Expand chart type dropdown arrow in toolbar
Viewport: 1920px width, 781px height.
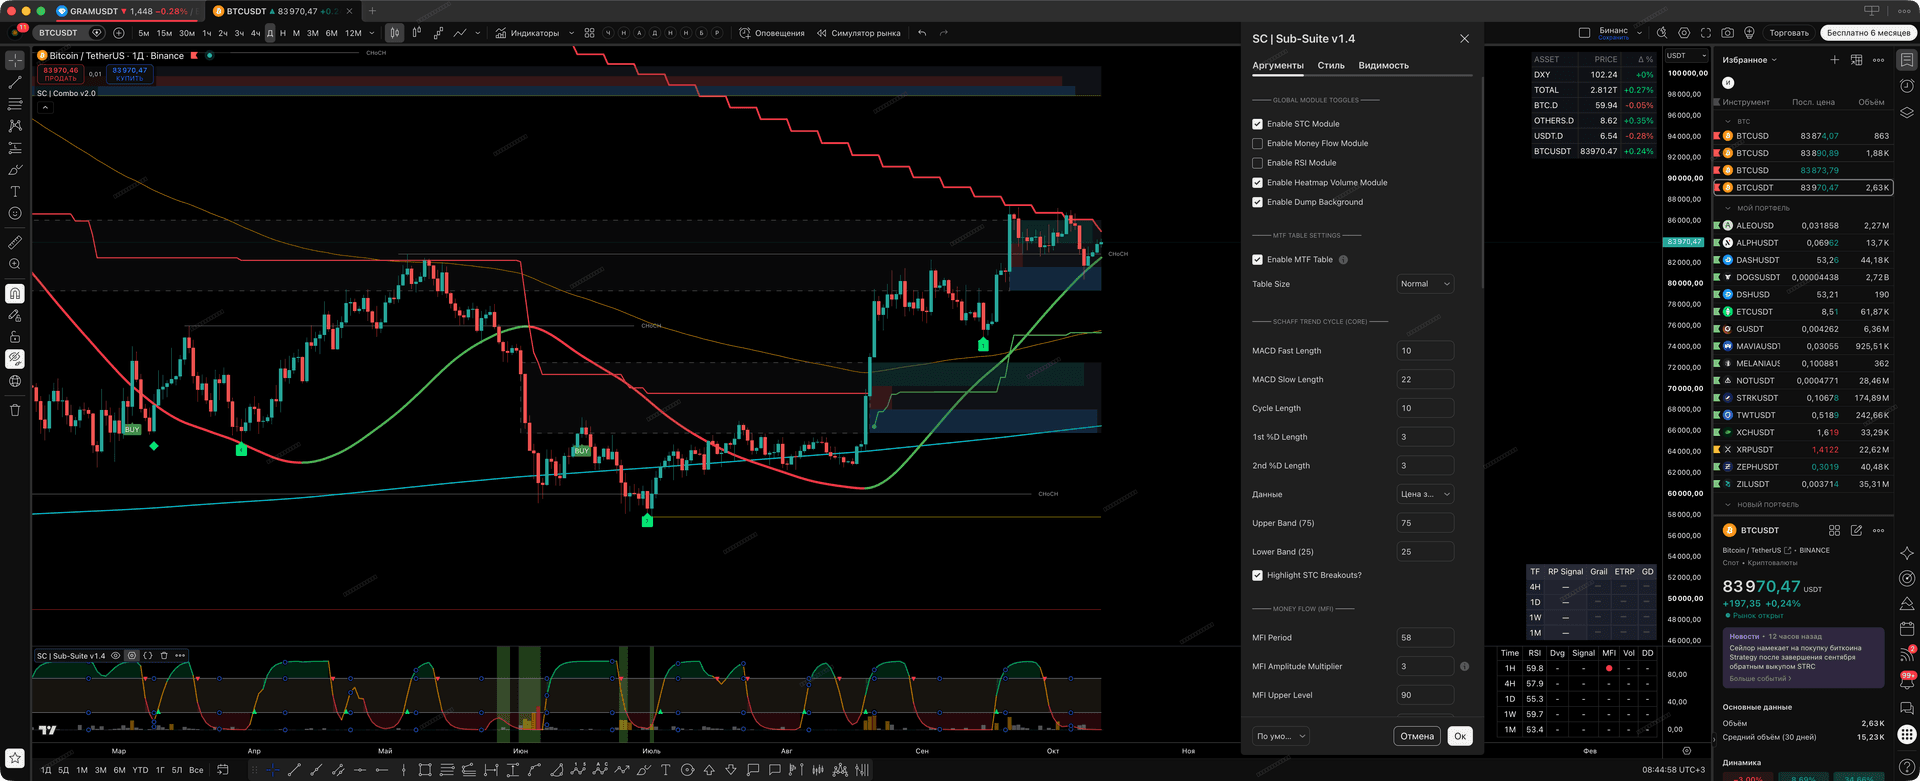478,33
